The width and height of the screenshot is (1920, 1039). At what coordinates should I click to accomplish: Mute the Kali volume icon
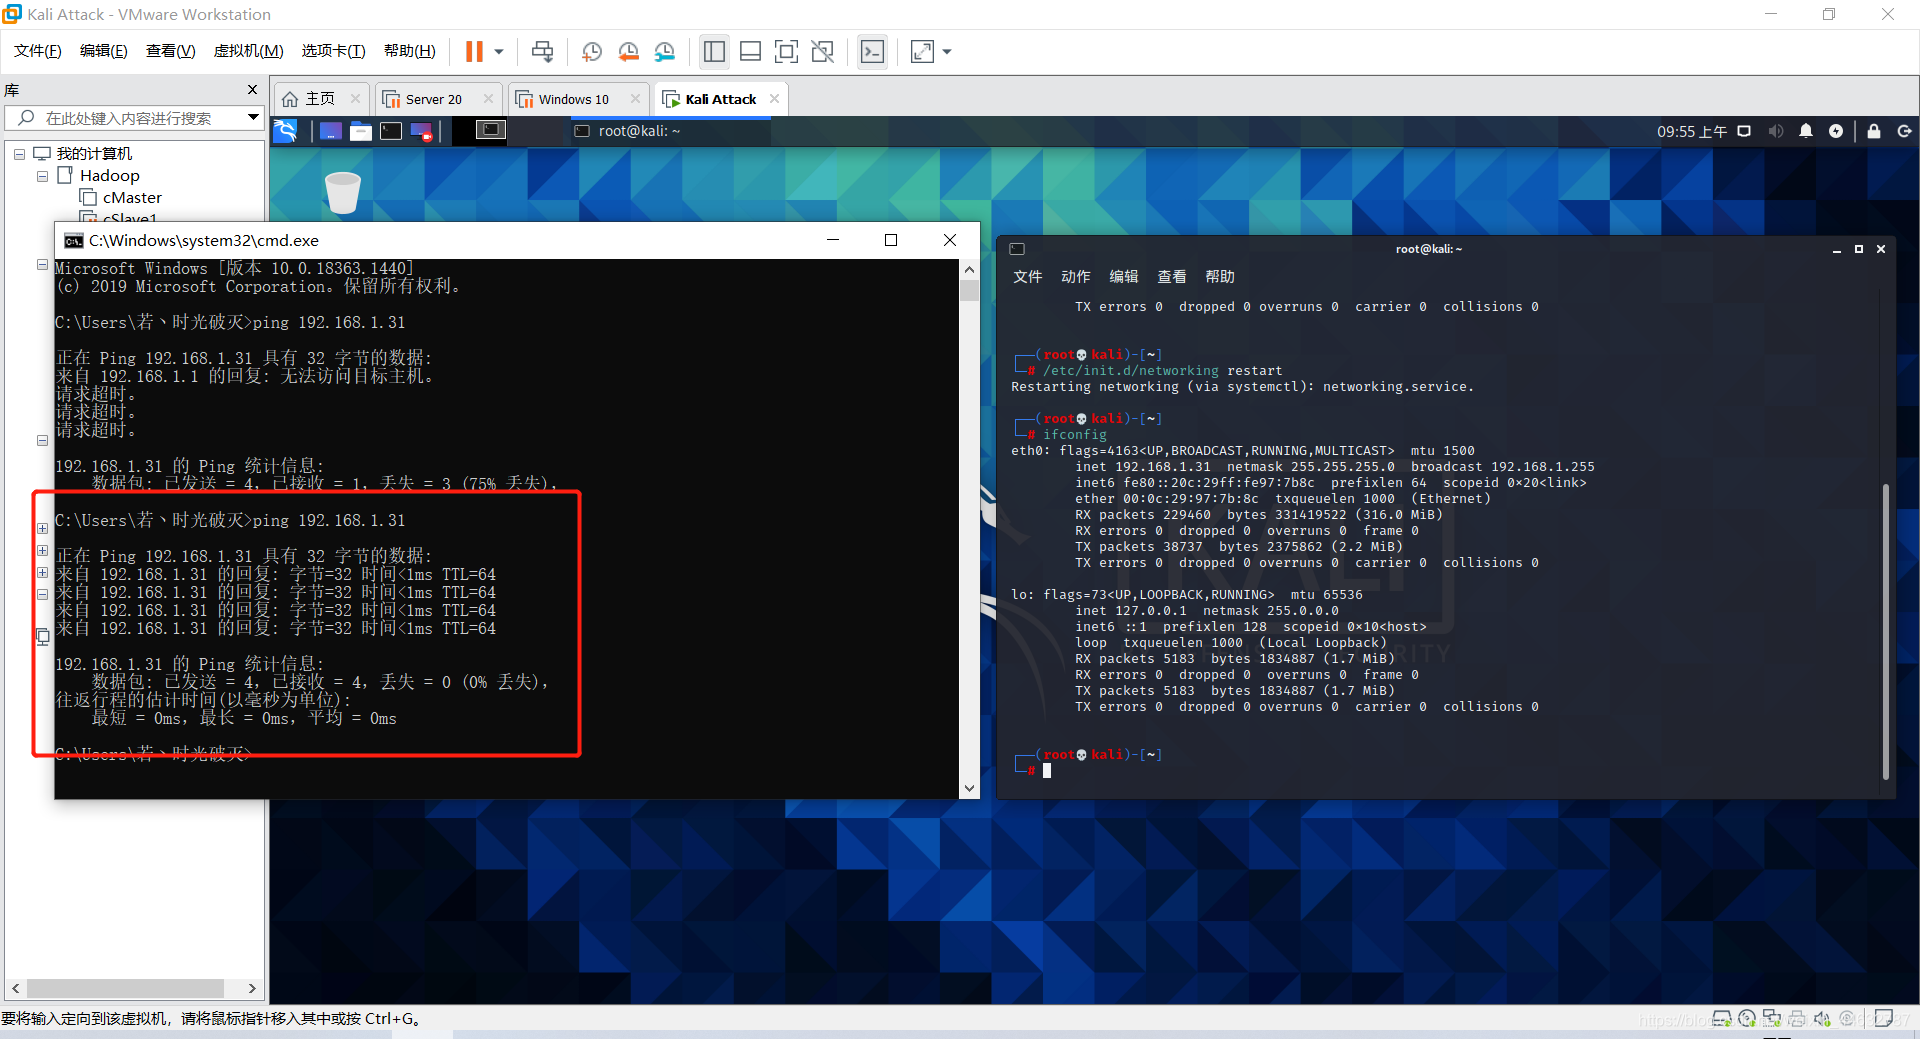(1775, 131)
